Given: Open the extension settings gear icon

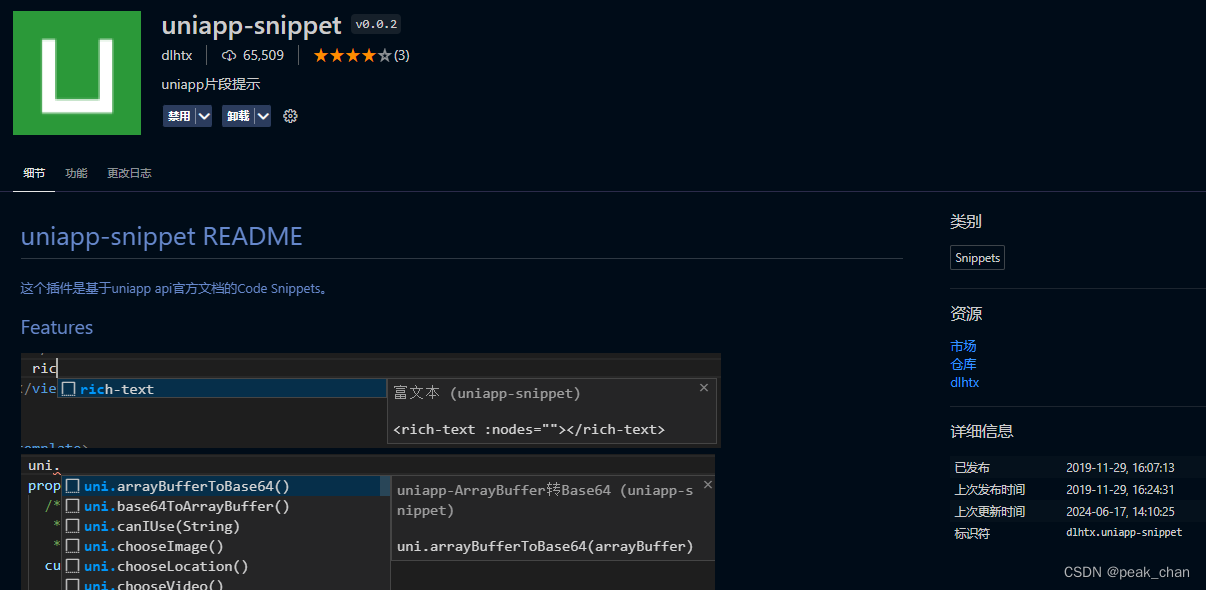Looking at the screenshot, I should click(x=290, y=116).
